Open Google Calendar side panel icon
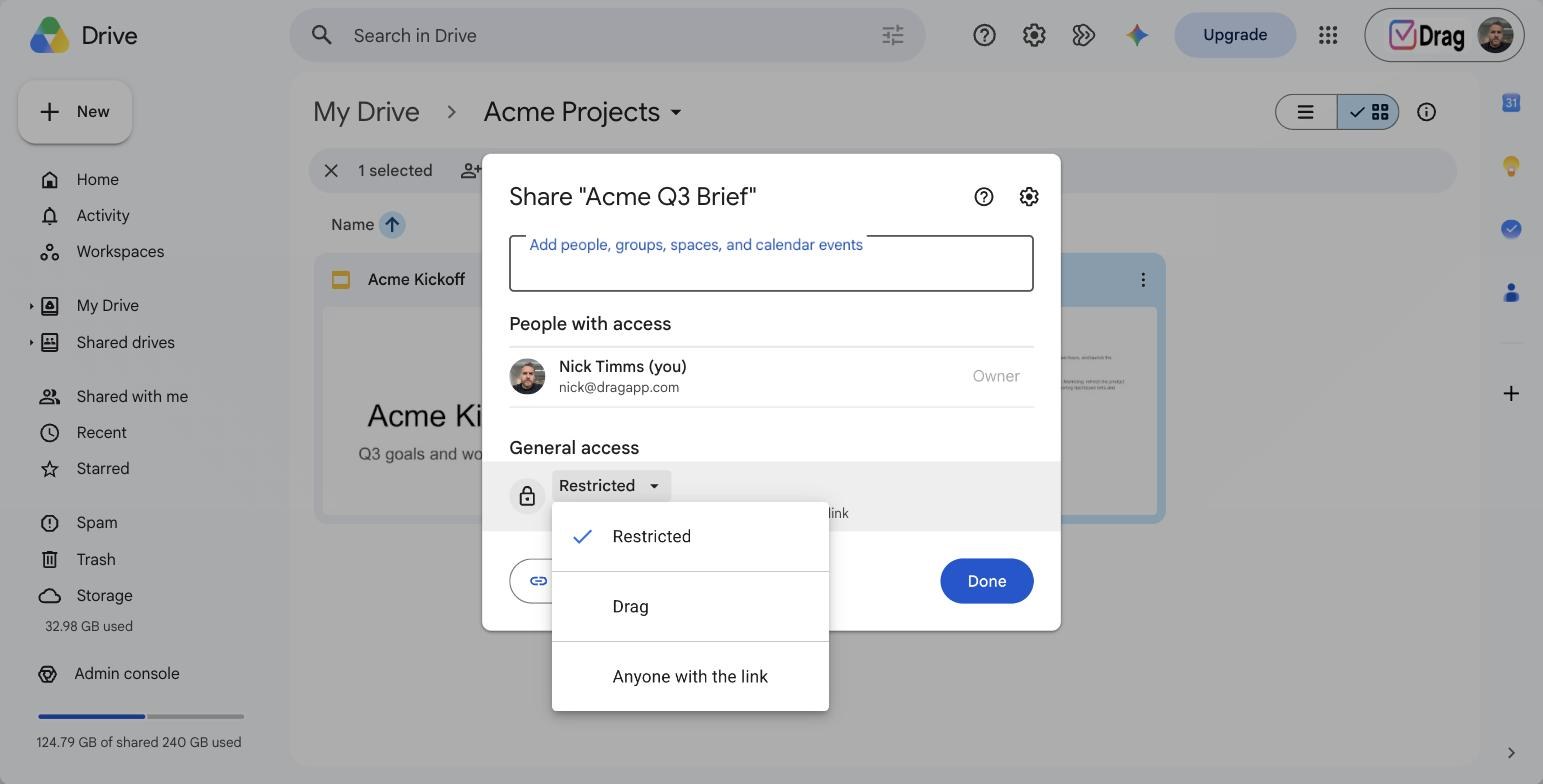Image resolution: width=1543 pixels, height=784 pixels. (x=1511, y=103)
